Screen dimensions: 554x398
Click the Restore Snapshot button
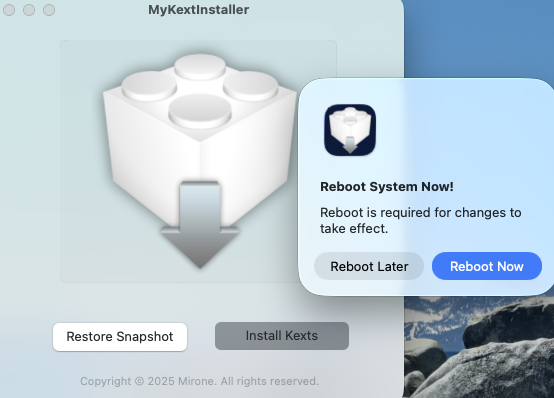(x=120, y=336)
